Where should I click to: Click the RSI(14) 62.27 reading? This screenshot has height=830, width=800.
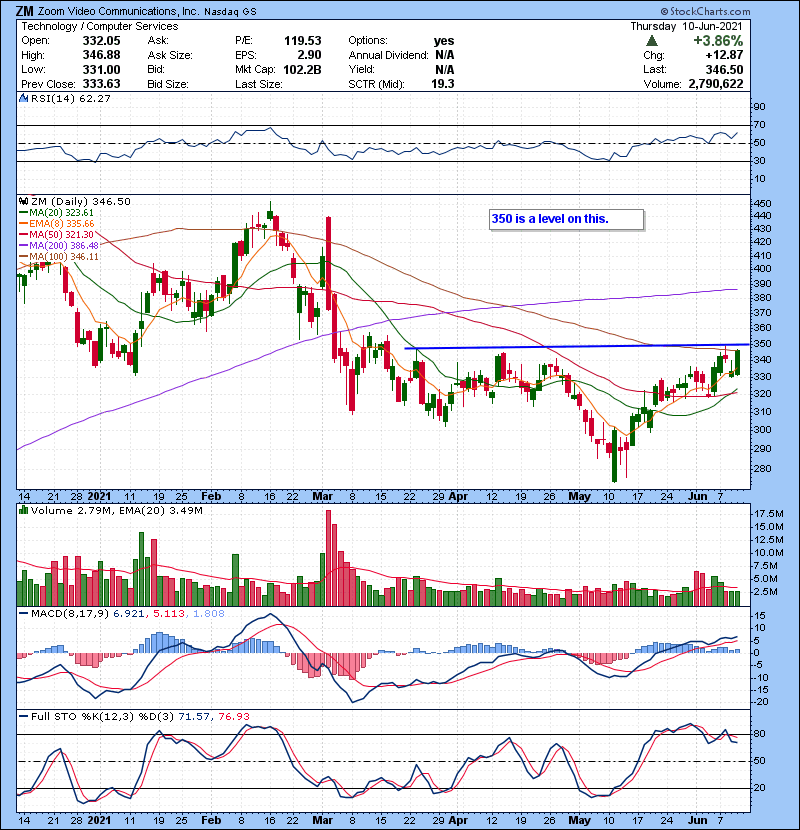[x=71, y=98]
